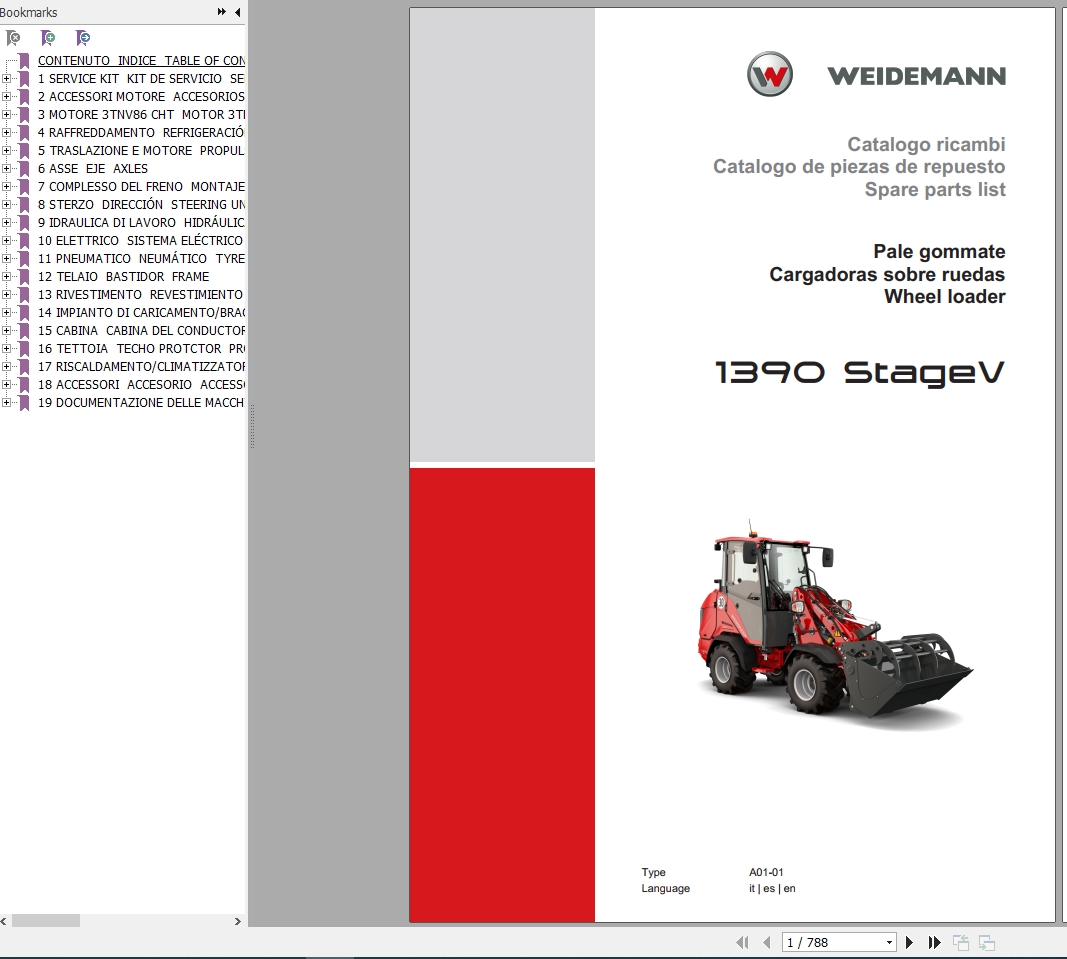
Task: Select bookmark 13 RIVESTIMENTO
Action: click(140, 295)
